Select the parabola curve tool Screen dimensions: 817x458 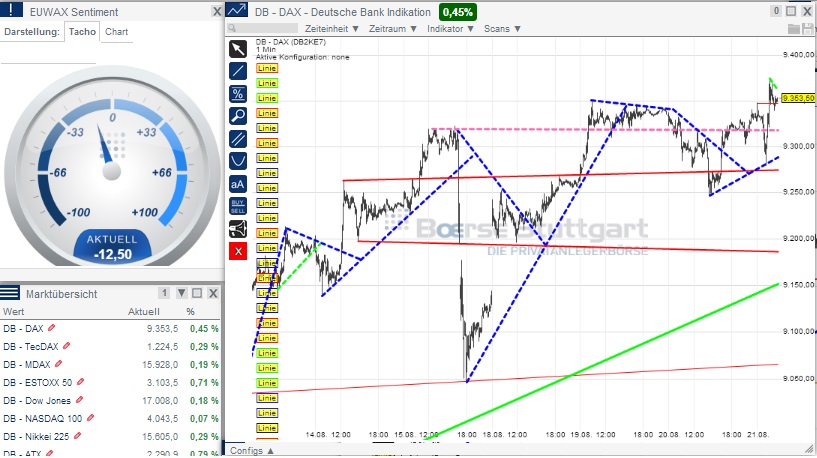point(238,161)
